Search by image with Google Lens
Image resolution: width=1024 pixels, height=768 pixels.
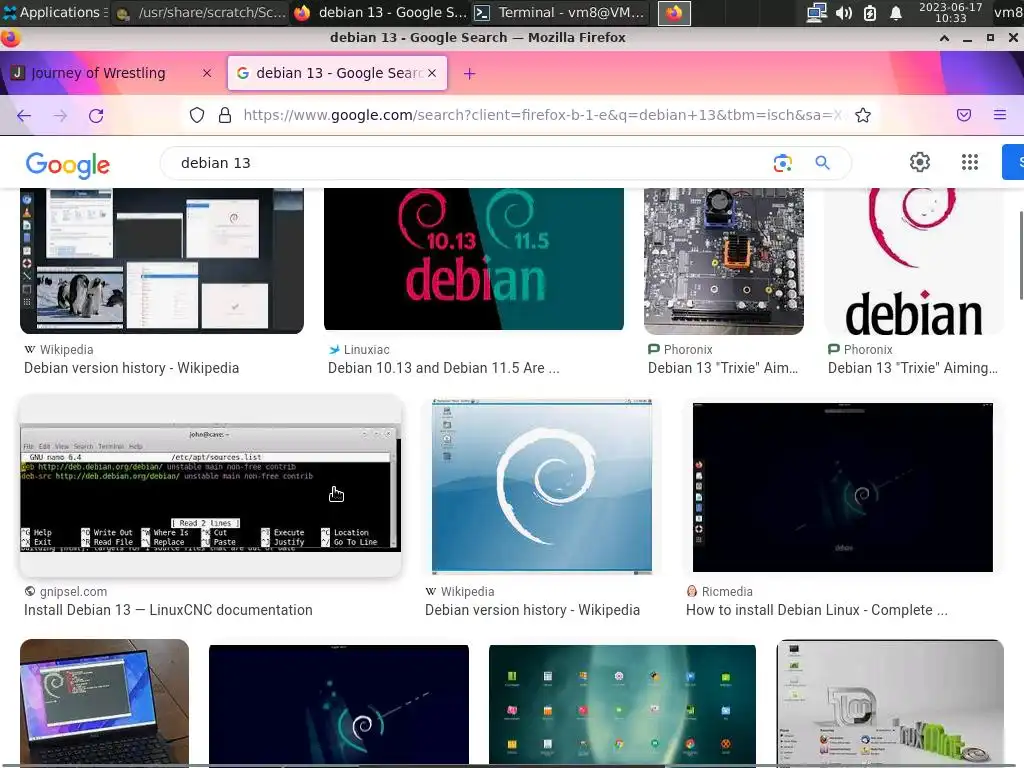[x=782, y=163]
